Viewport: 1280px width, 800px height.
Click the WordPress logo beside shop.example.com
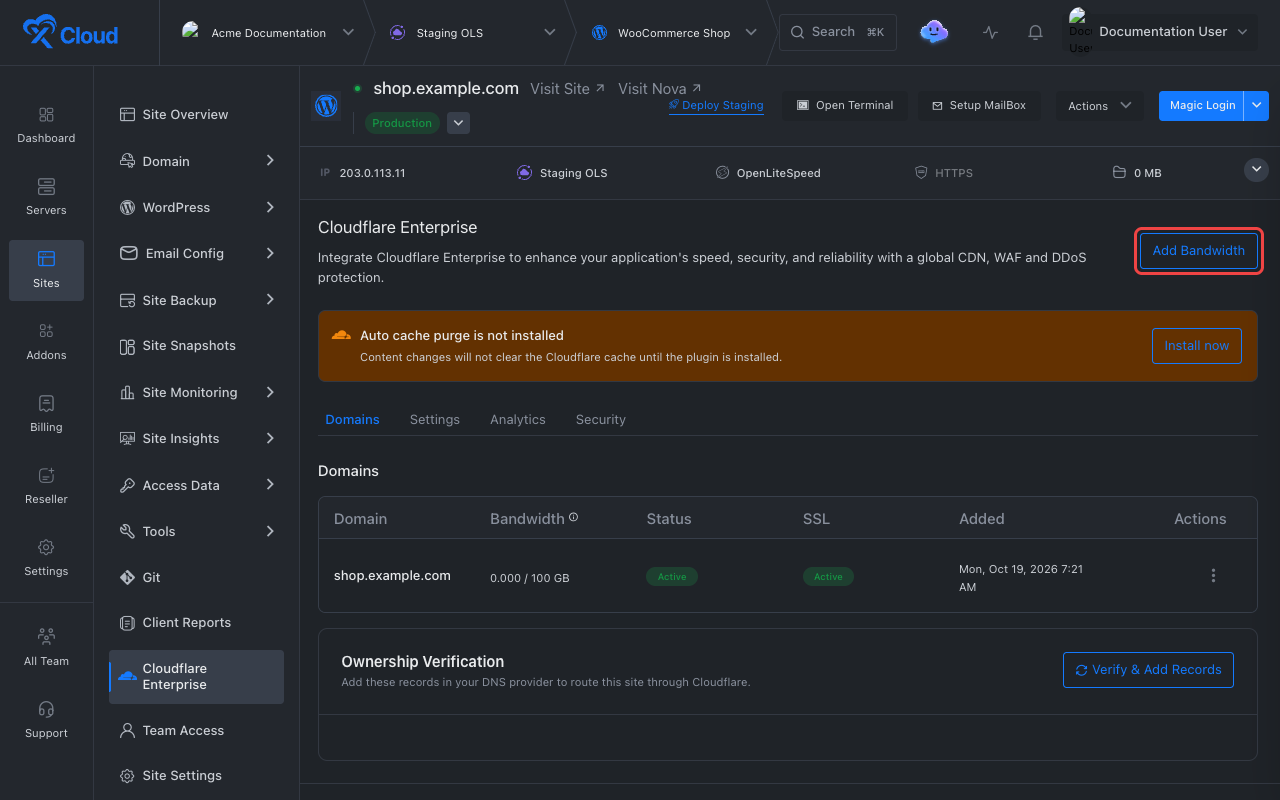point(326,105)
